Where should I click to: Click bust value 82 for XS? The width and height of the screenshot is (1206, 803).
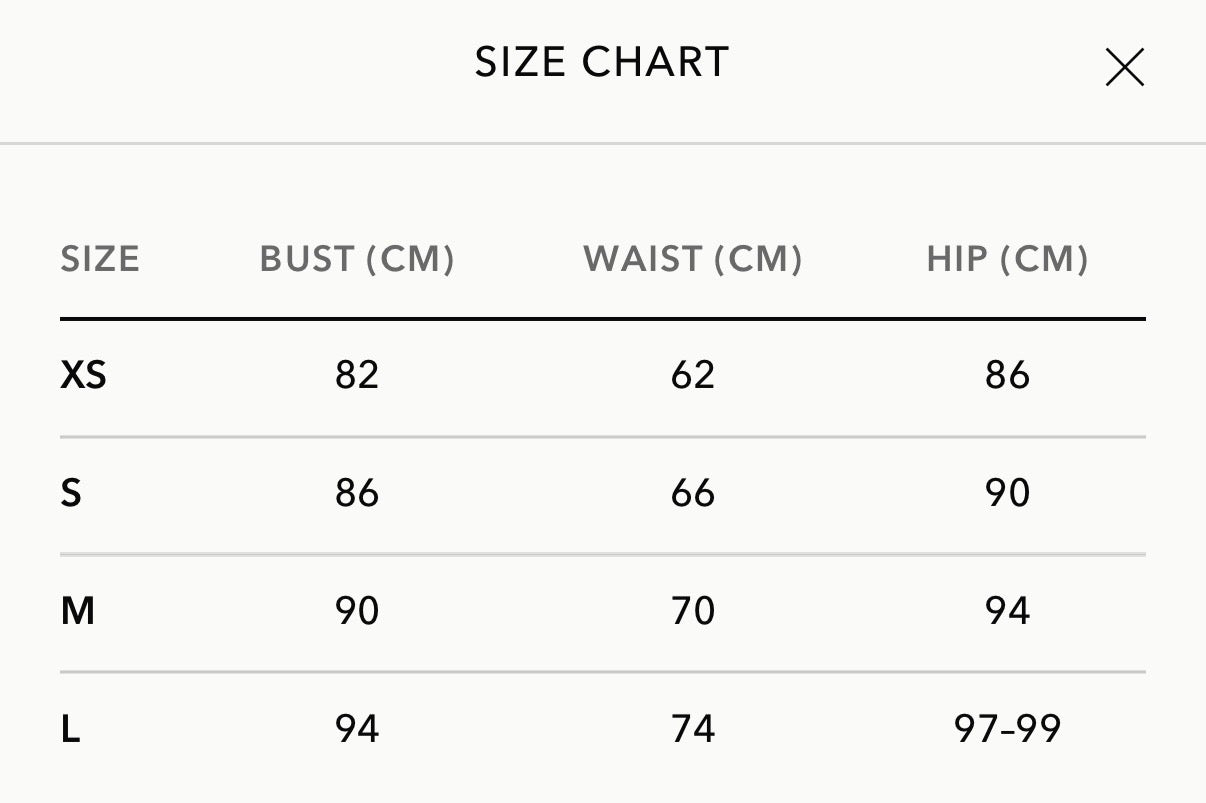[x=357, y=375]
